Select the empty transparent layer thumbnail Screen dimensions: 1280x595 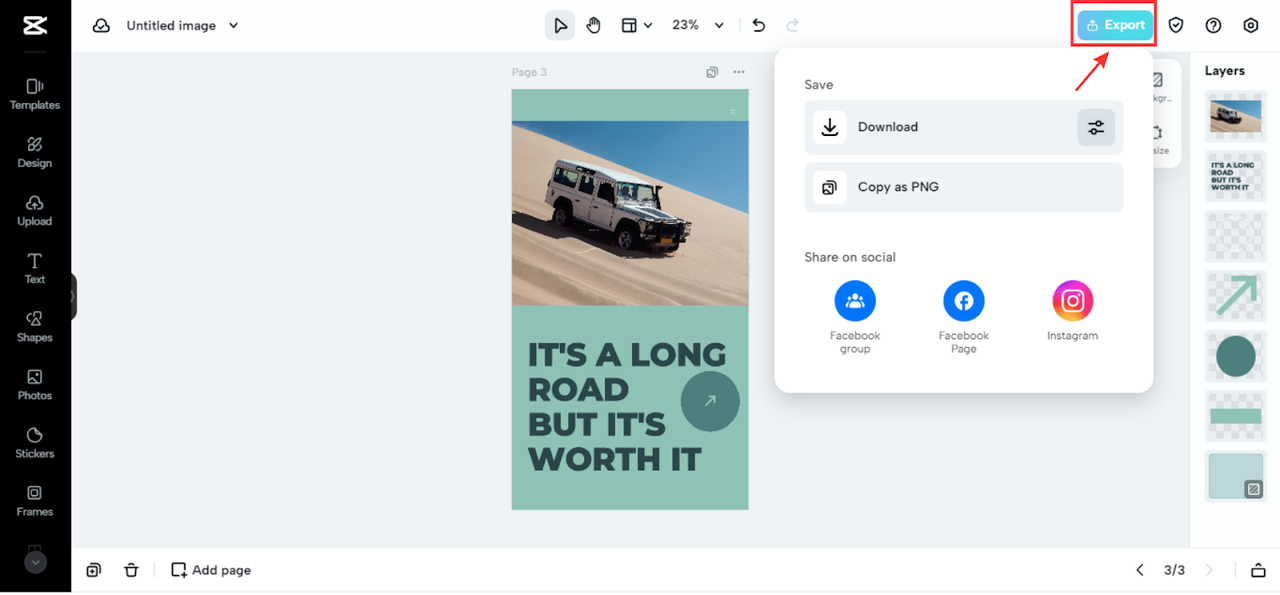tap(1236, 236)
